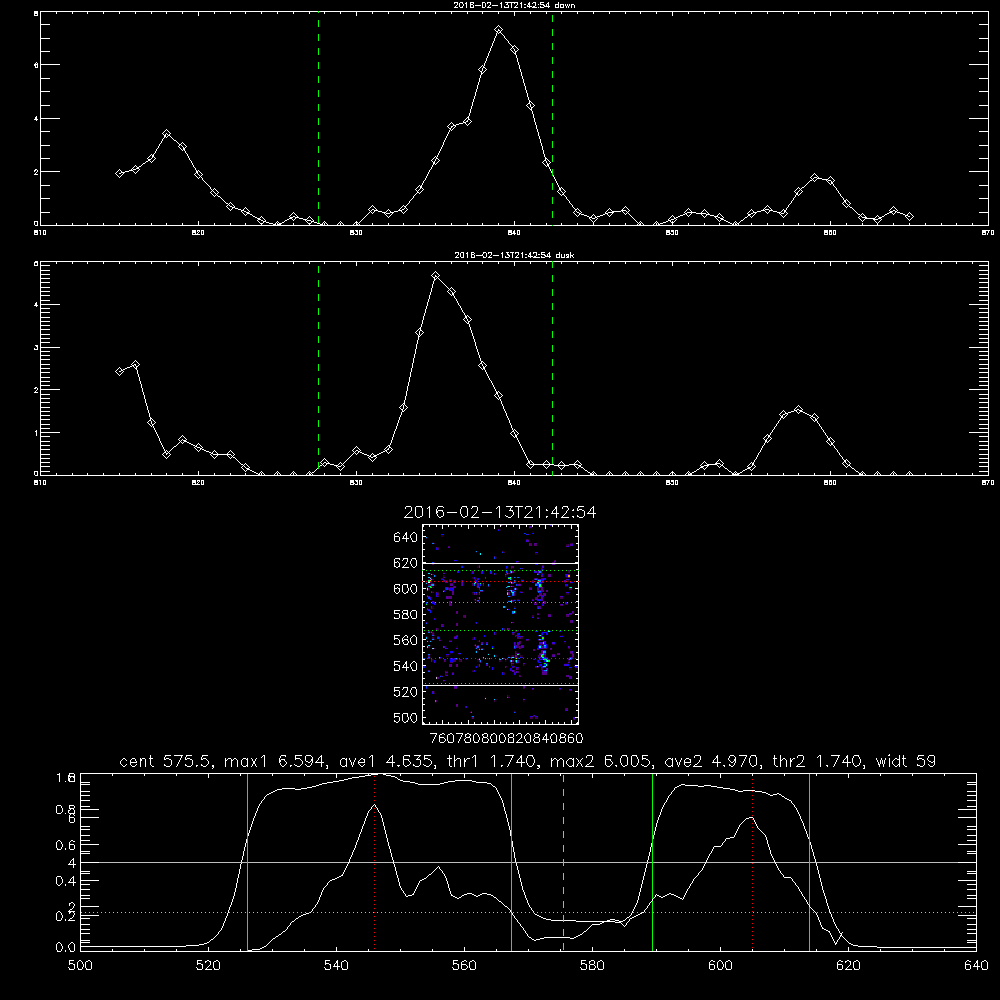
Task: Click the horizontal blue dotted threshold line in the bottom plot
Action: (x=528, y=913)
